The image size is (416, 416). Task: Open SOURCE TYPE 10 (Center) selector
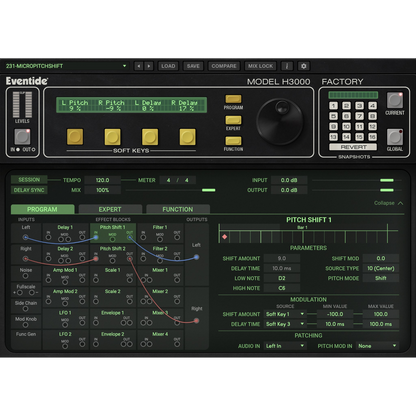(x=381, y=268)
